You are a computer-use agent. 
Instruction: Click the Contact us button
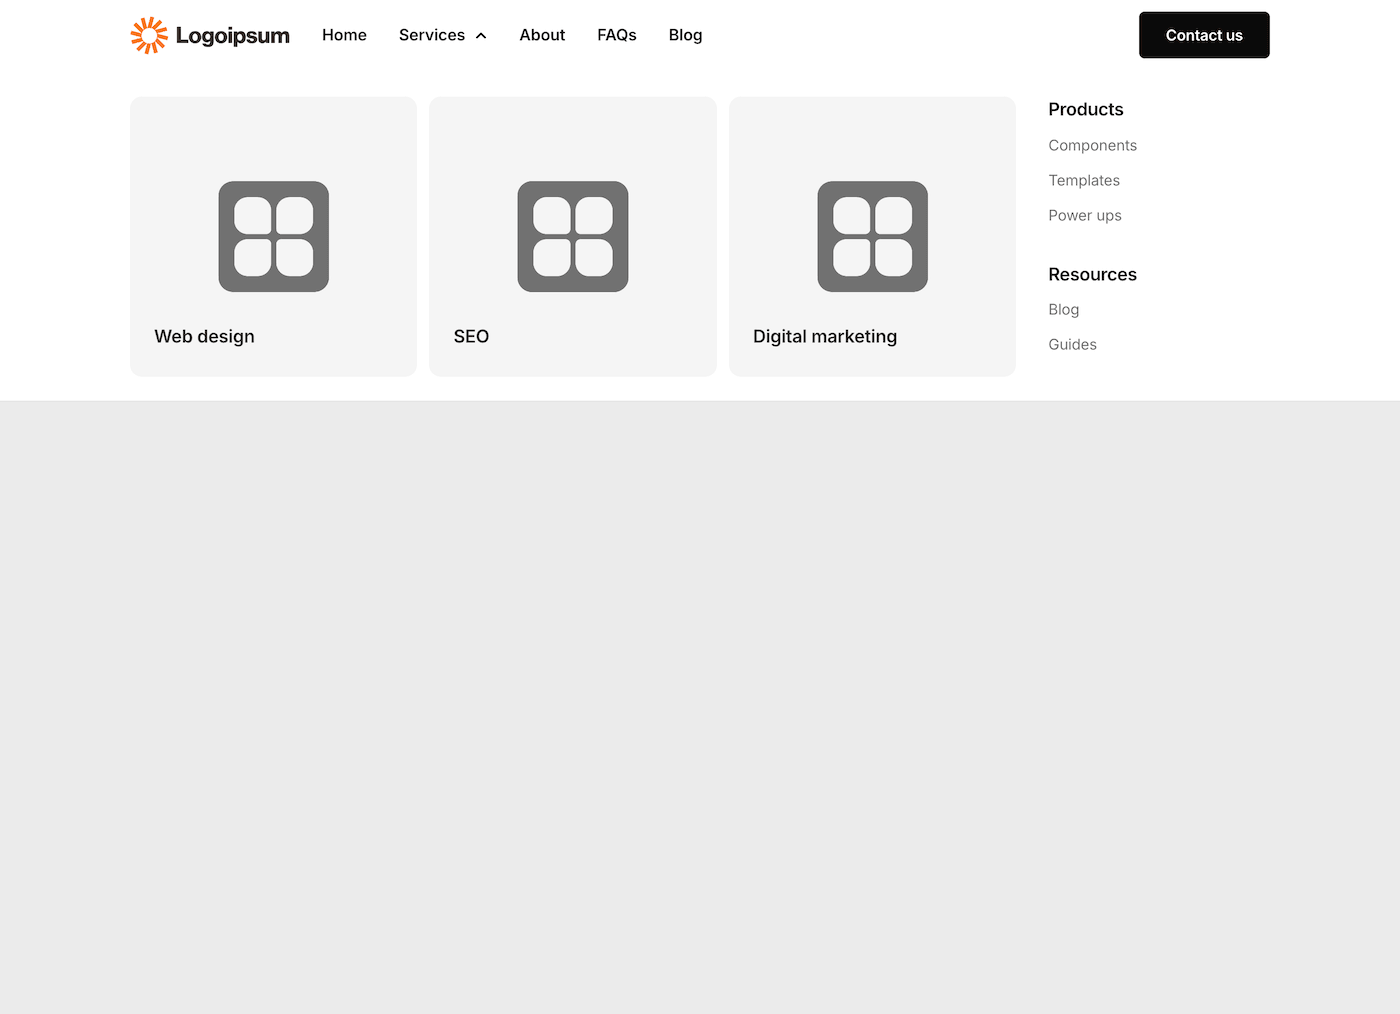1204,35
